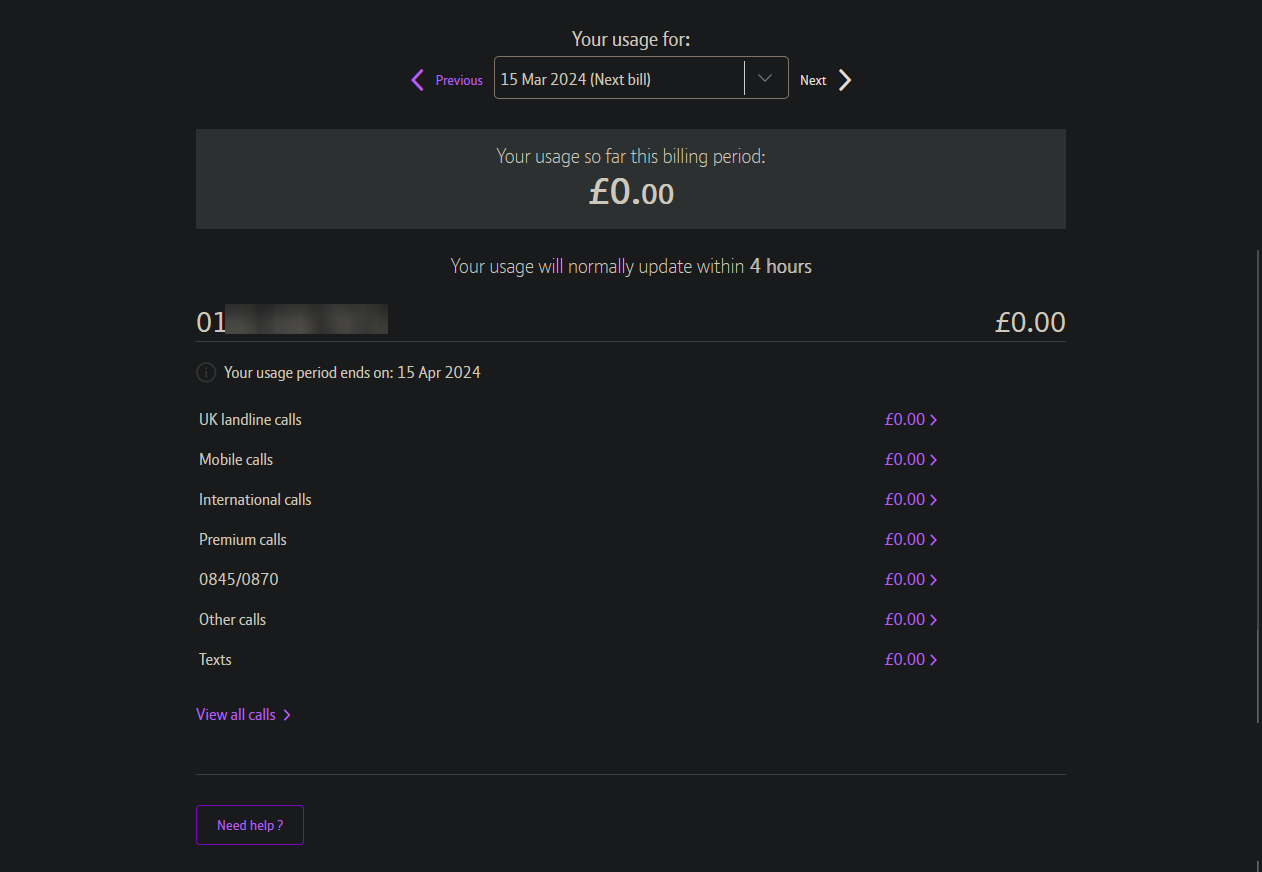1262x872 pixels.
Task: Open View all calls link
Action: click(236, 715)
